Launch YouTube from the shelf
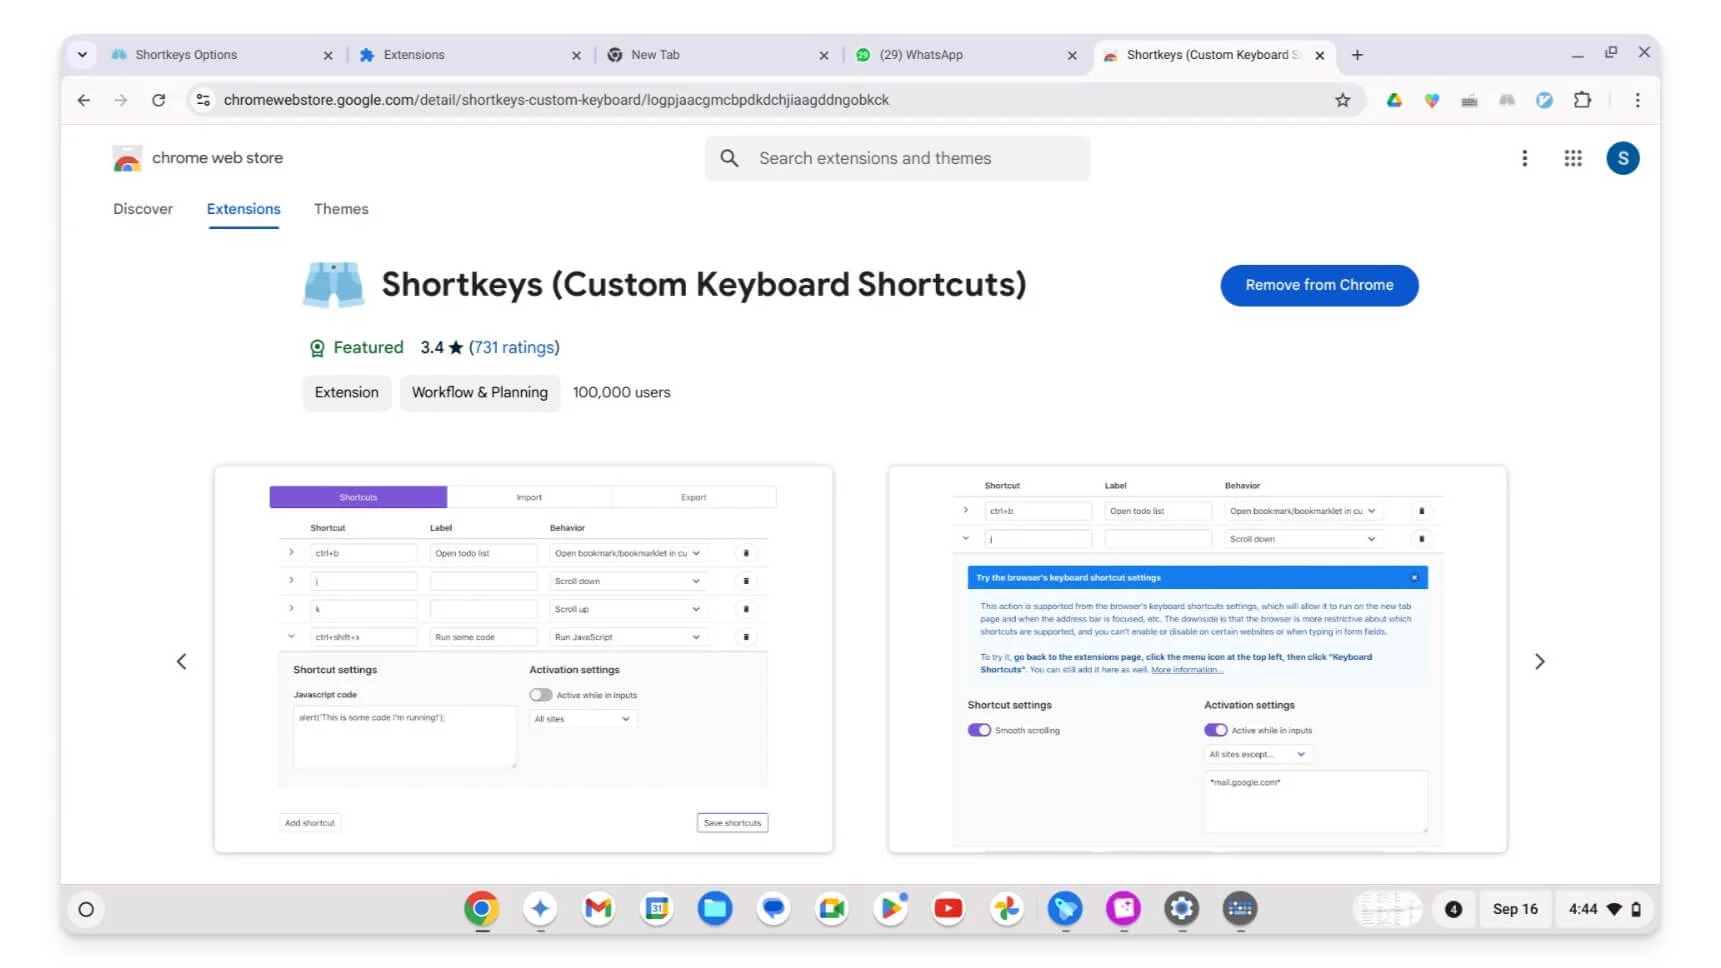This screenshot has height=968, width=1721. (948, 909)
